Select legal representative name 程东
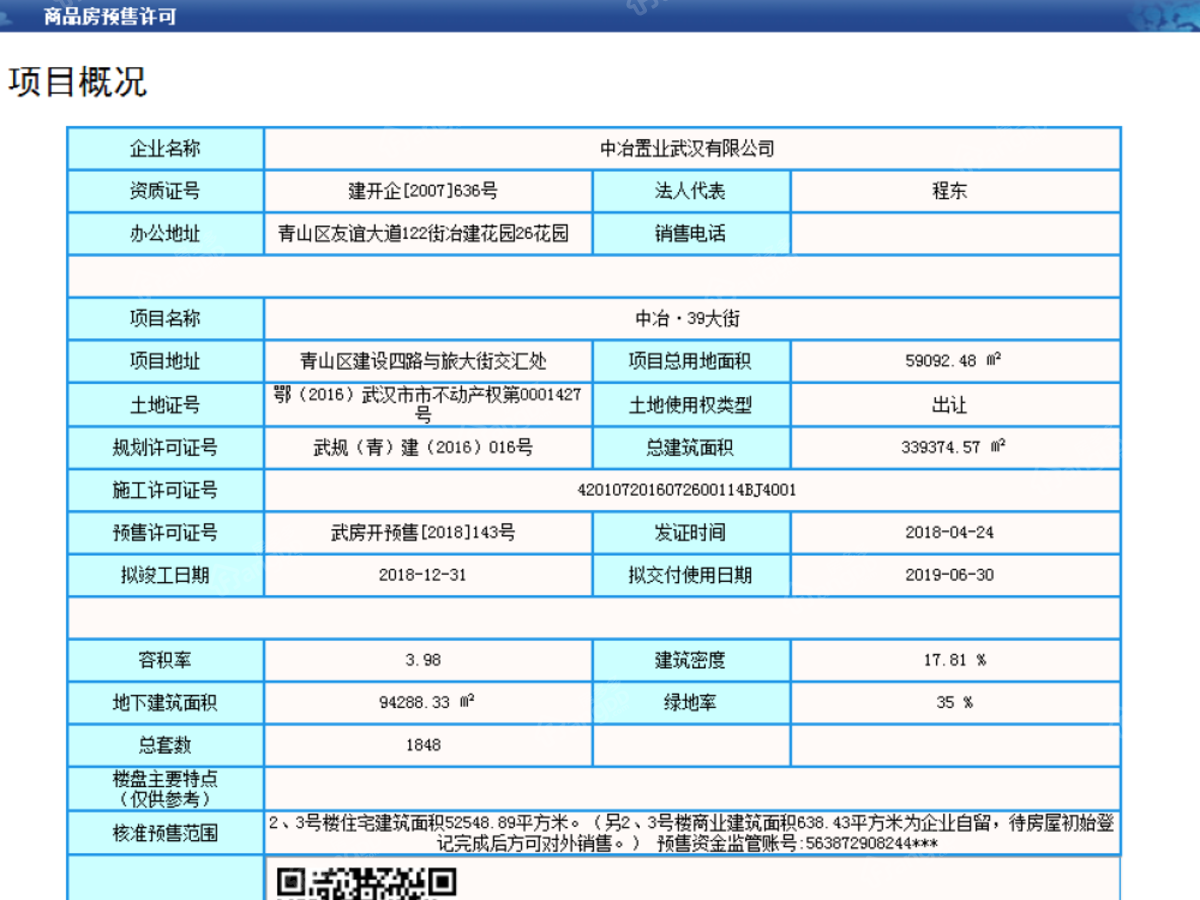 [x=950, y=191]
